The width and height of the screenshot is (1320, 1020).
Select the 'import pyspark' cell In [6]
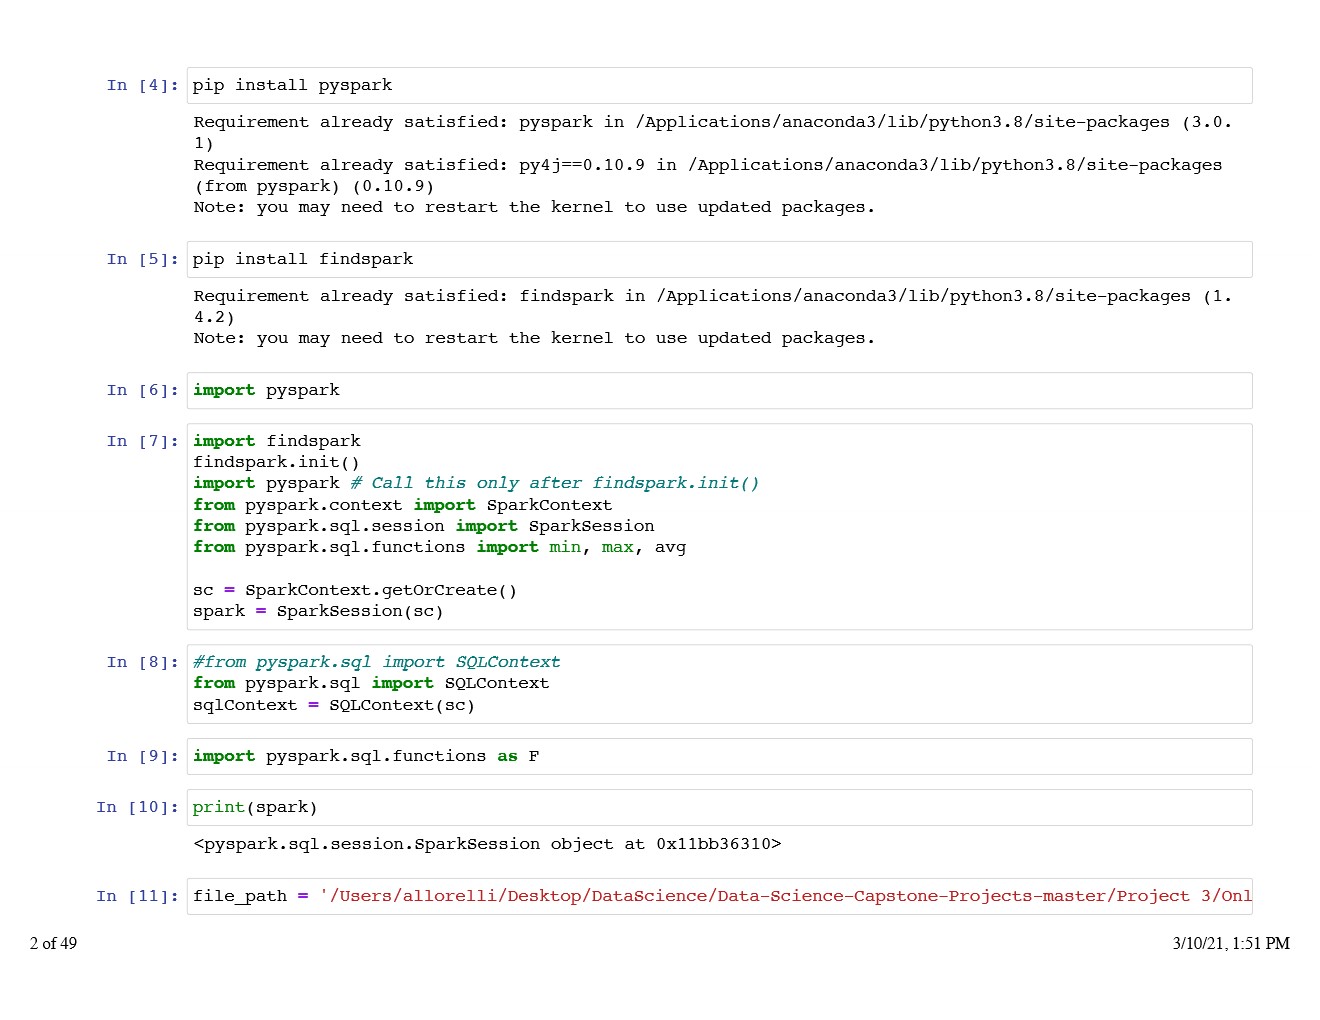tap(718, 391)
